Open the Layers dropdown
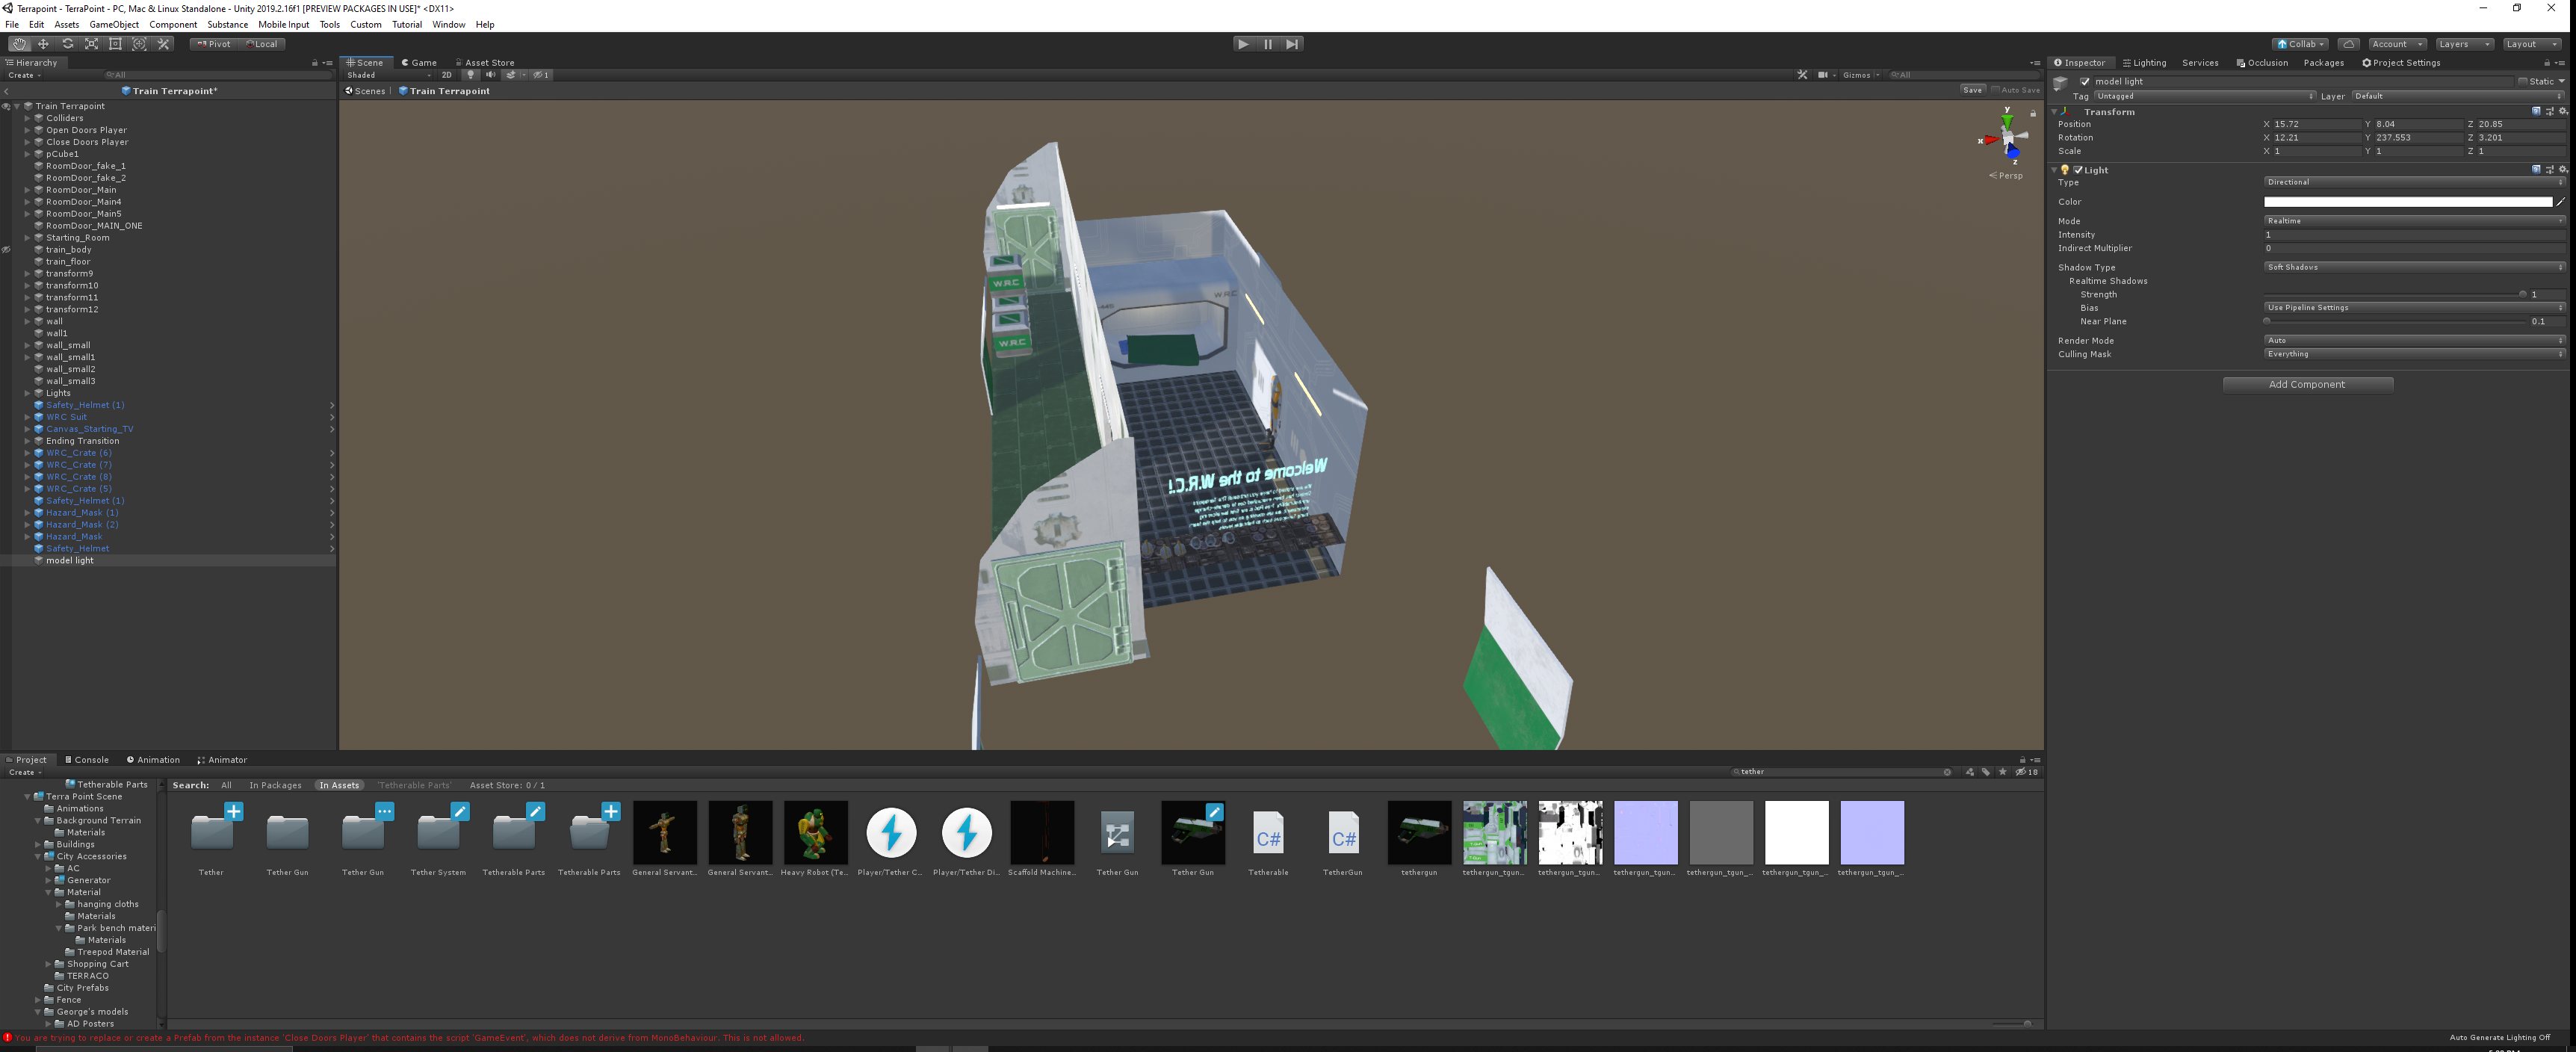Viewport: 2576px width, 1052px height. click(2463, 44)
